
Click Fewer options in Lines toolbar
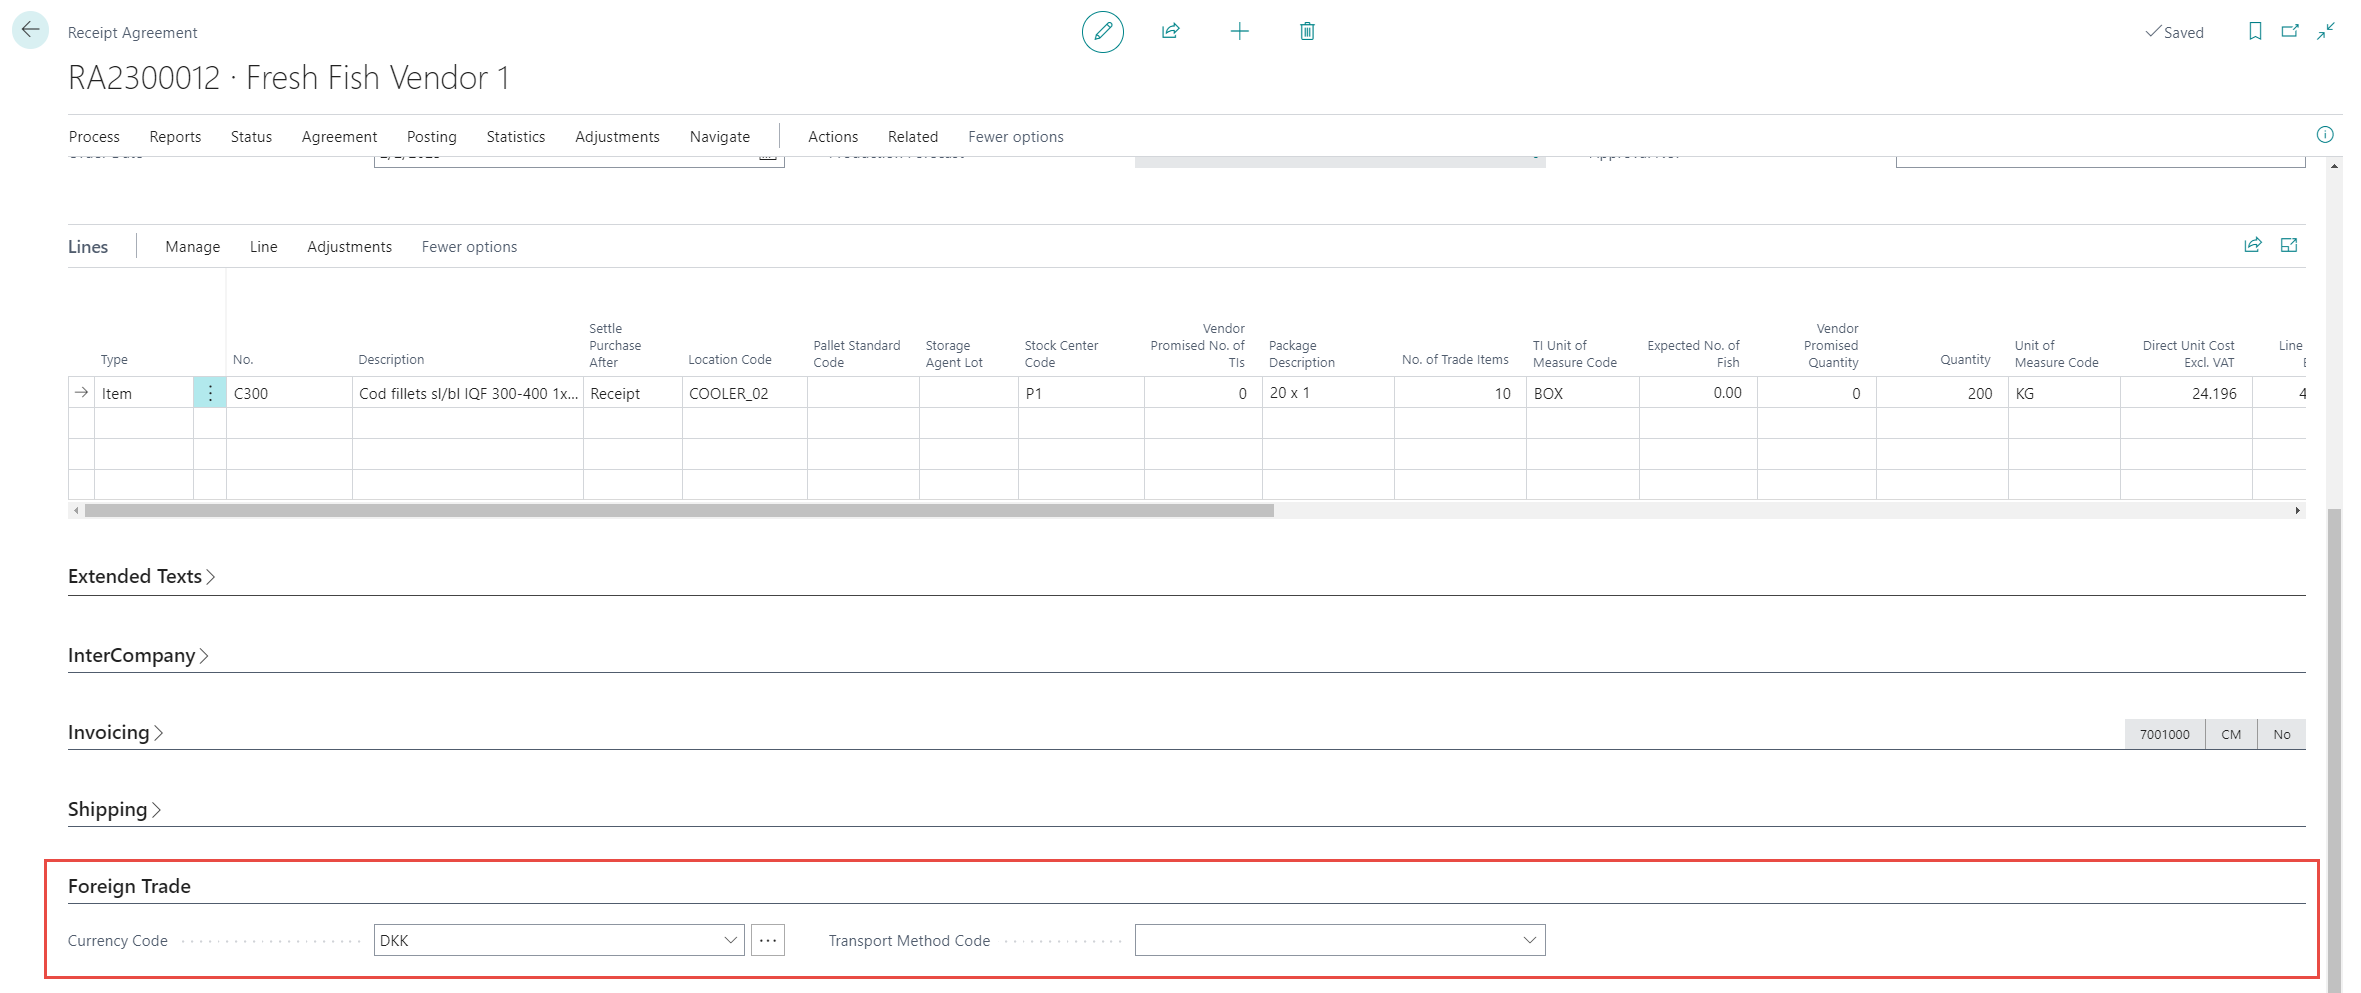tap(469, 247)
